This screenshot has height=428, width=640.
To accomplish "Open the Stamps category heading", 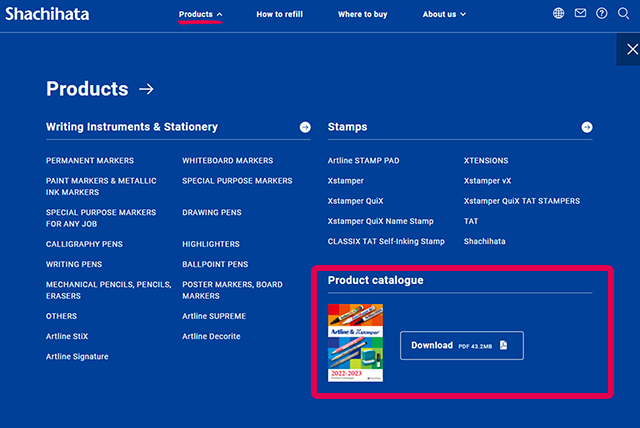I will point(347,127).
